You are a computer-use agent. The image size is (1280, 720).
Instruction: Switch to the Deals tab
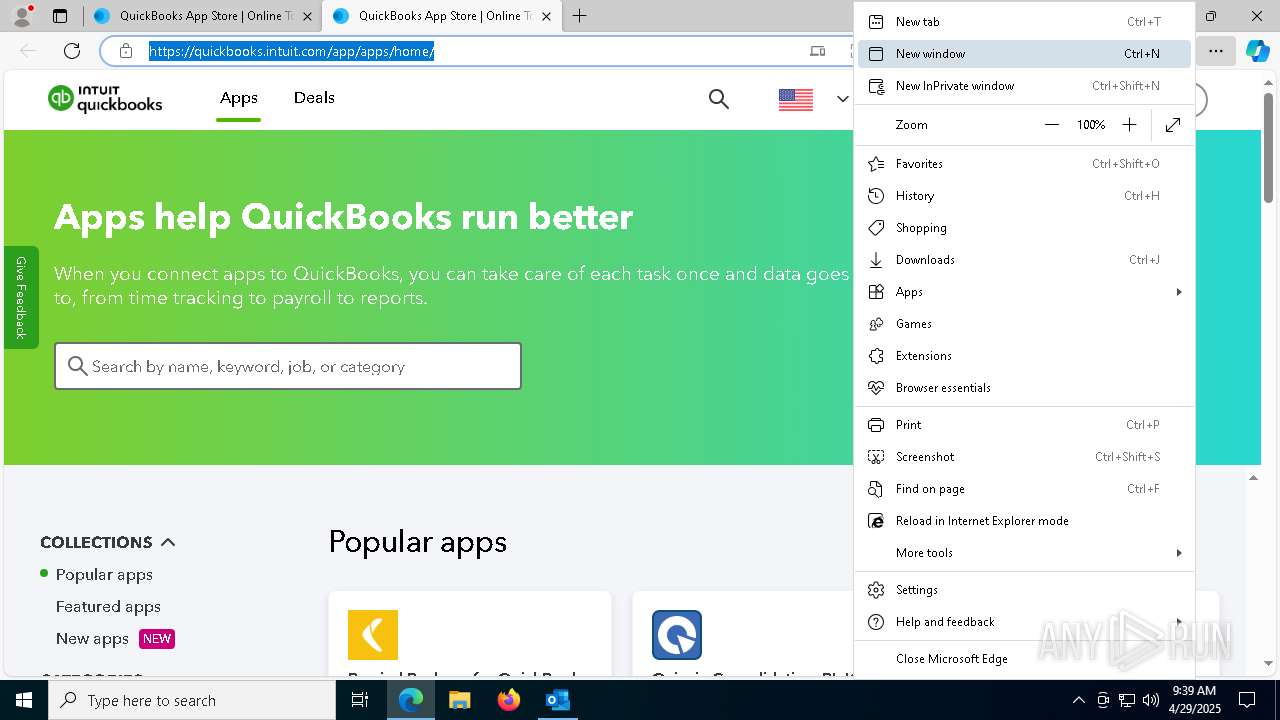[314, 98]
